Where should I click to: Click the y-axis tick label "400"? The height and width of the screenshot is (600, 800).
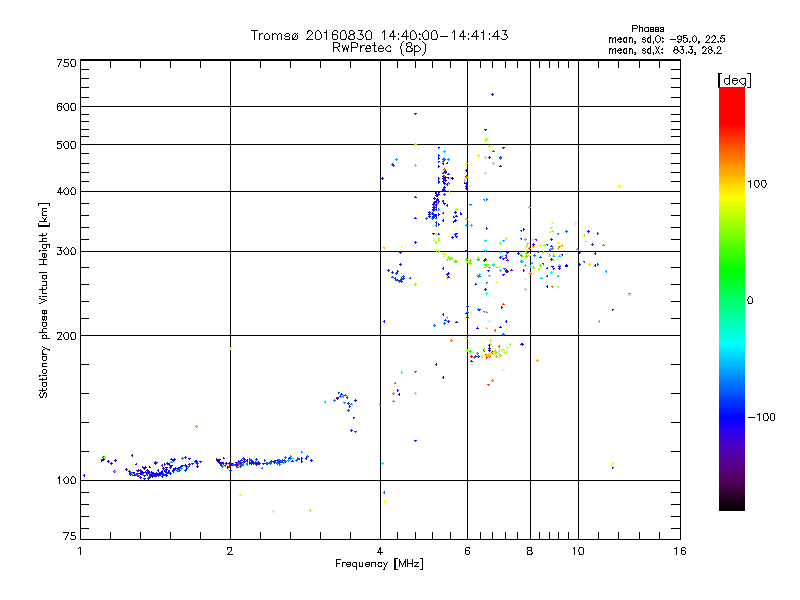[66, 192]
